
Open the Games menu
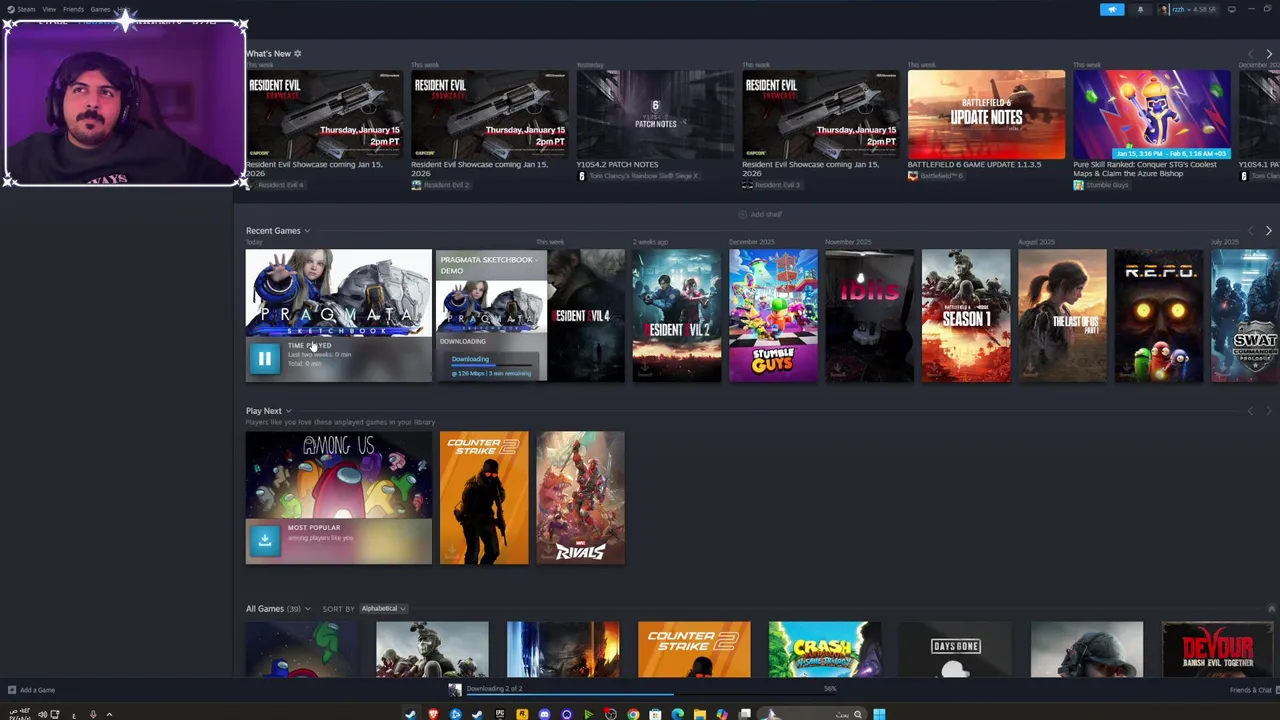point(100,9)
